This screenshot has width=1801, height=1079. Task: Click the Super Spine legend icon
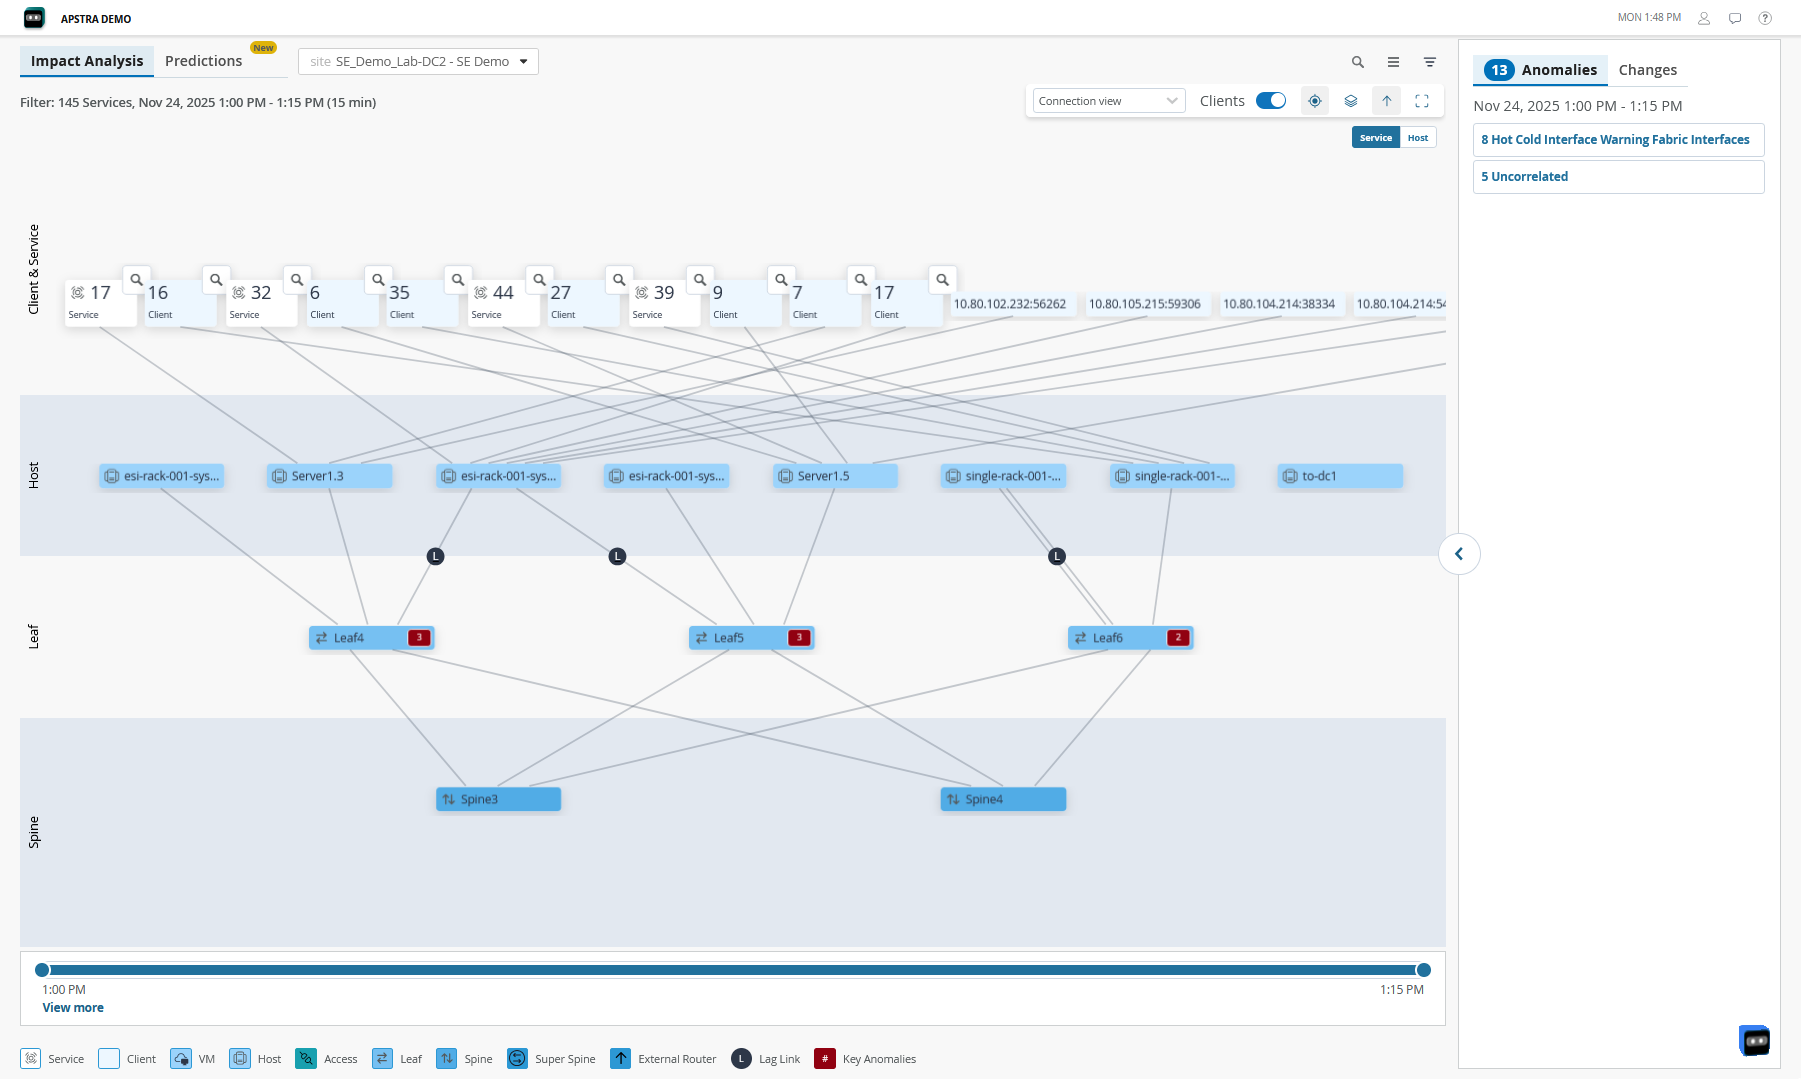[517, 1059]
